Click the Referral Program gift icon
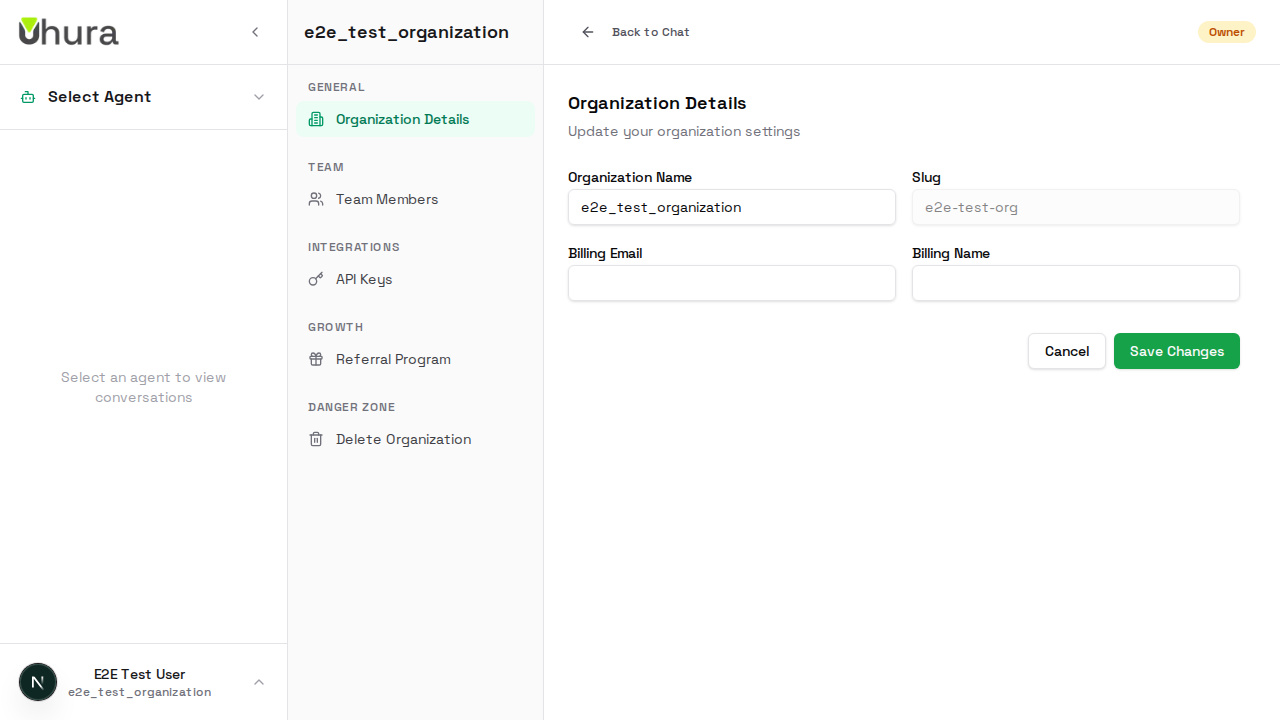1280x720 pixels. [316, 359]
